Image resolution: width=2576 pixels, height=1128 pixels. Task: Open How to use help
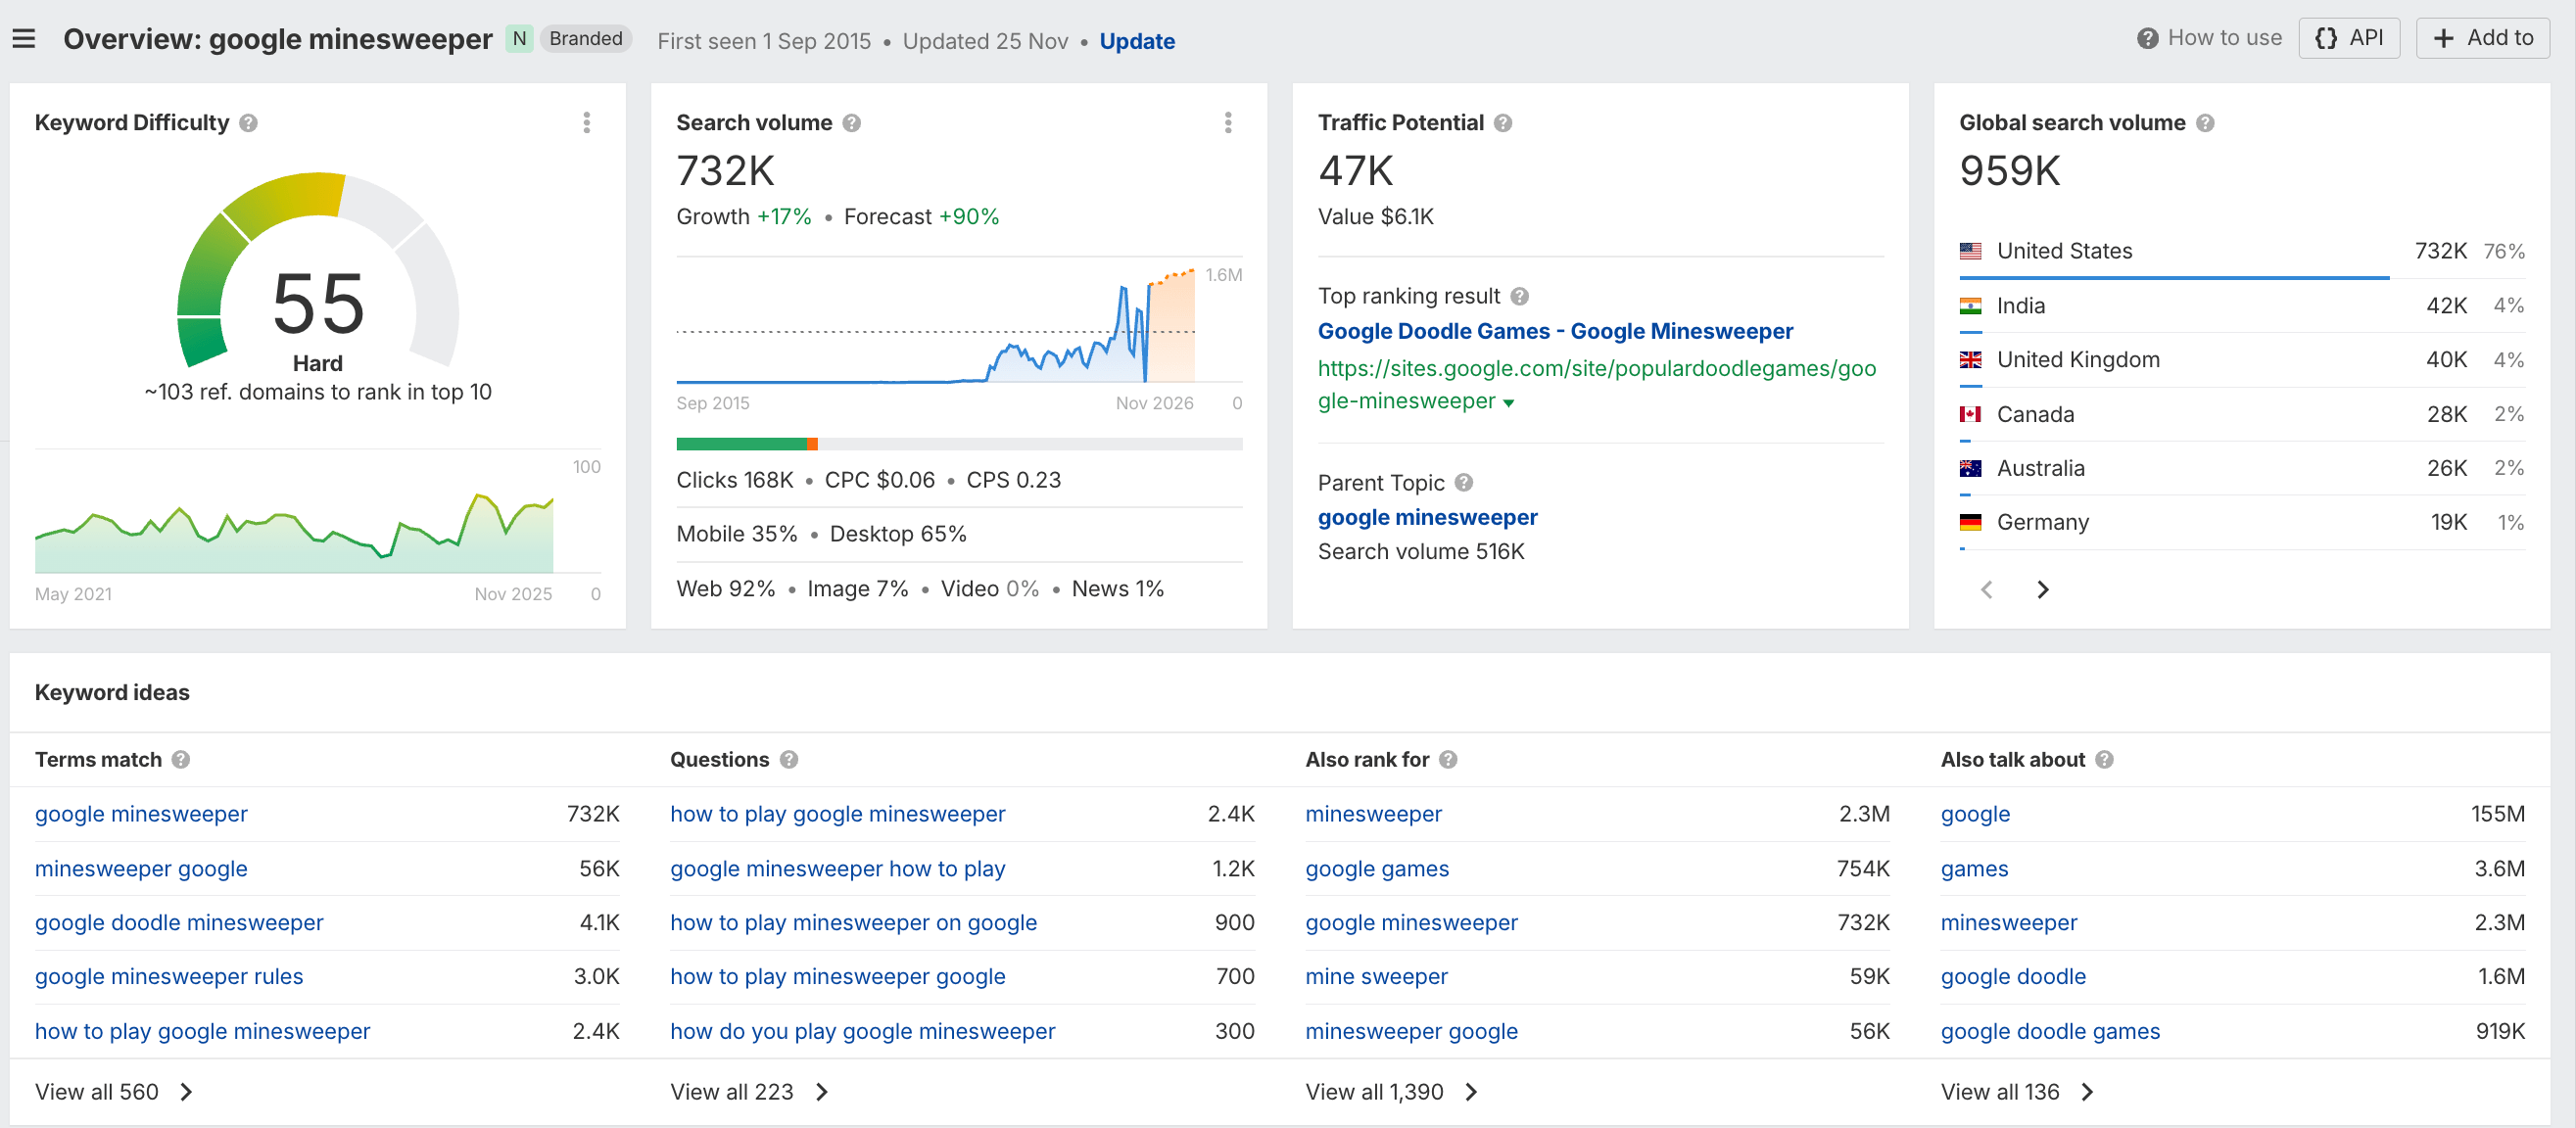pos(2209,38)
